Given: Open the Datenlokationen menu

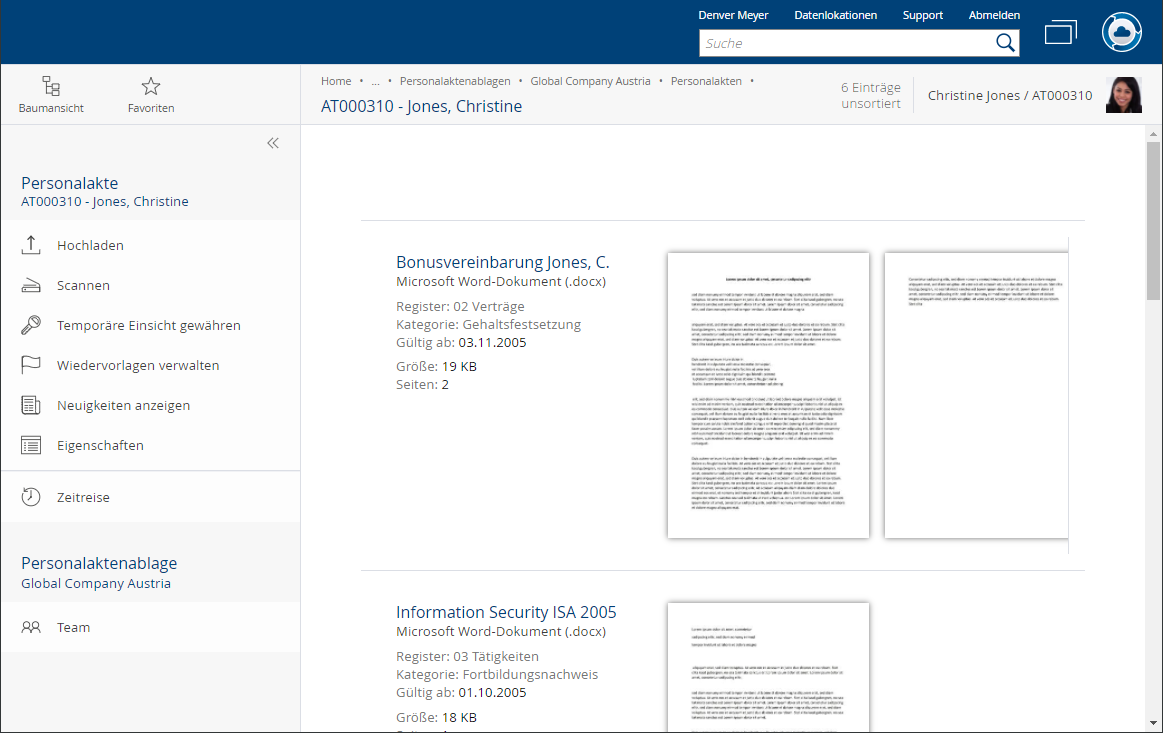Looking at the screenshot, I should [x=835, y=15].
